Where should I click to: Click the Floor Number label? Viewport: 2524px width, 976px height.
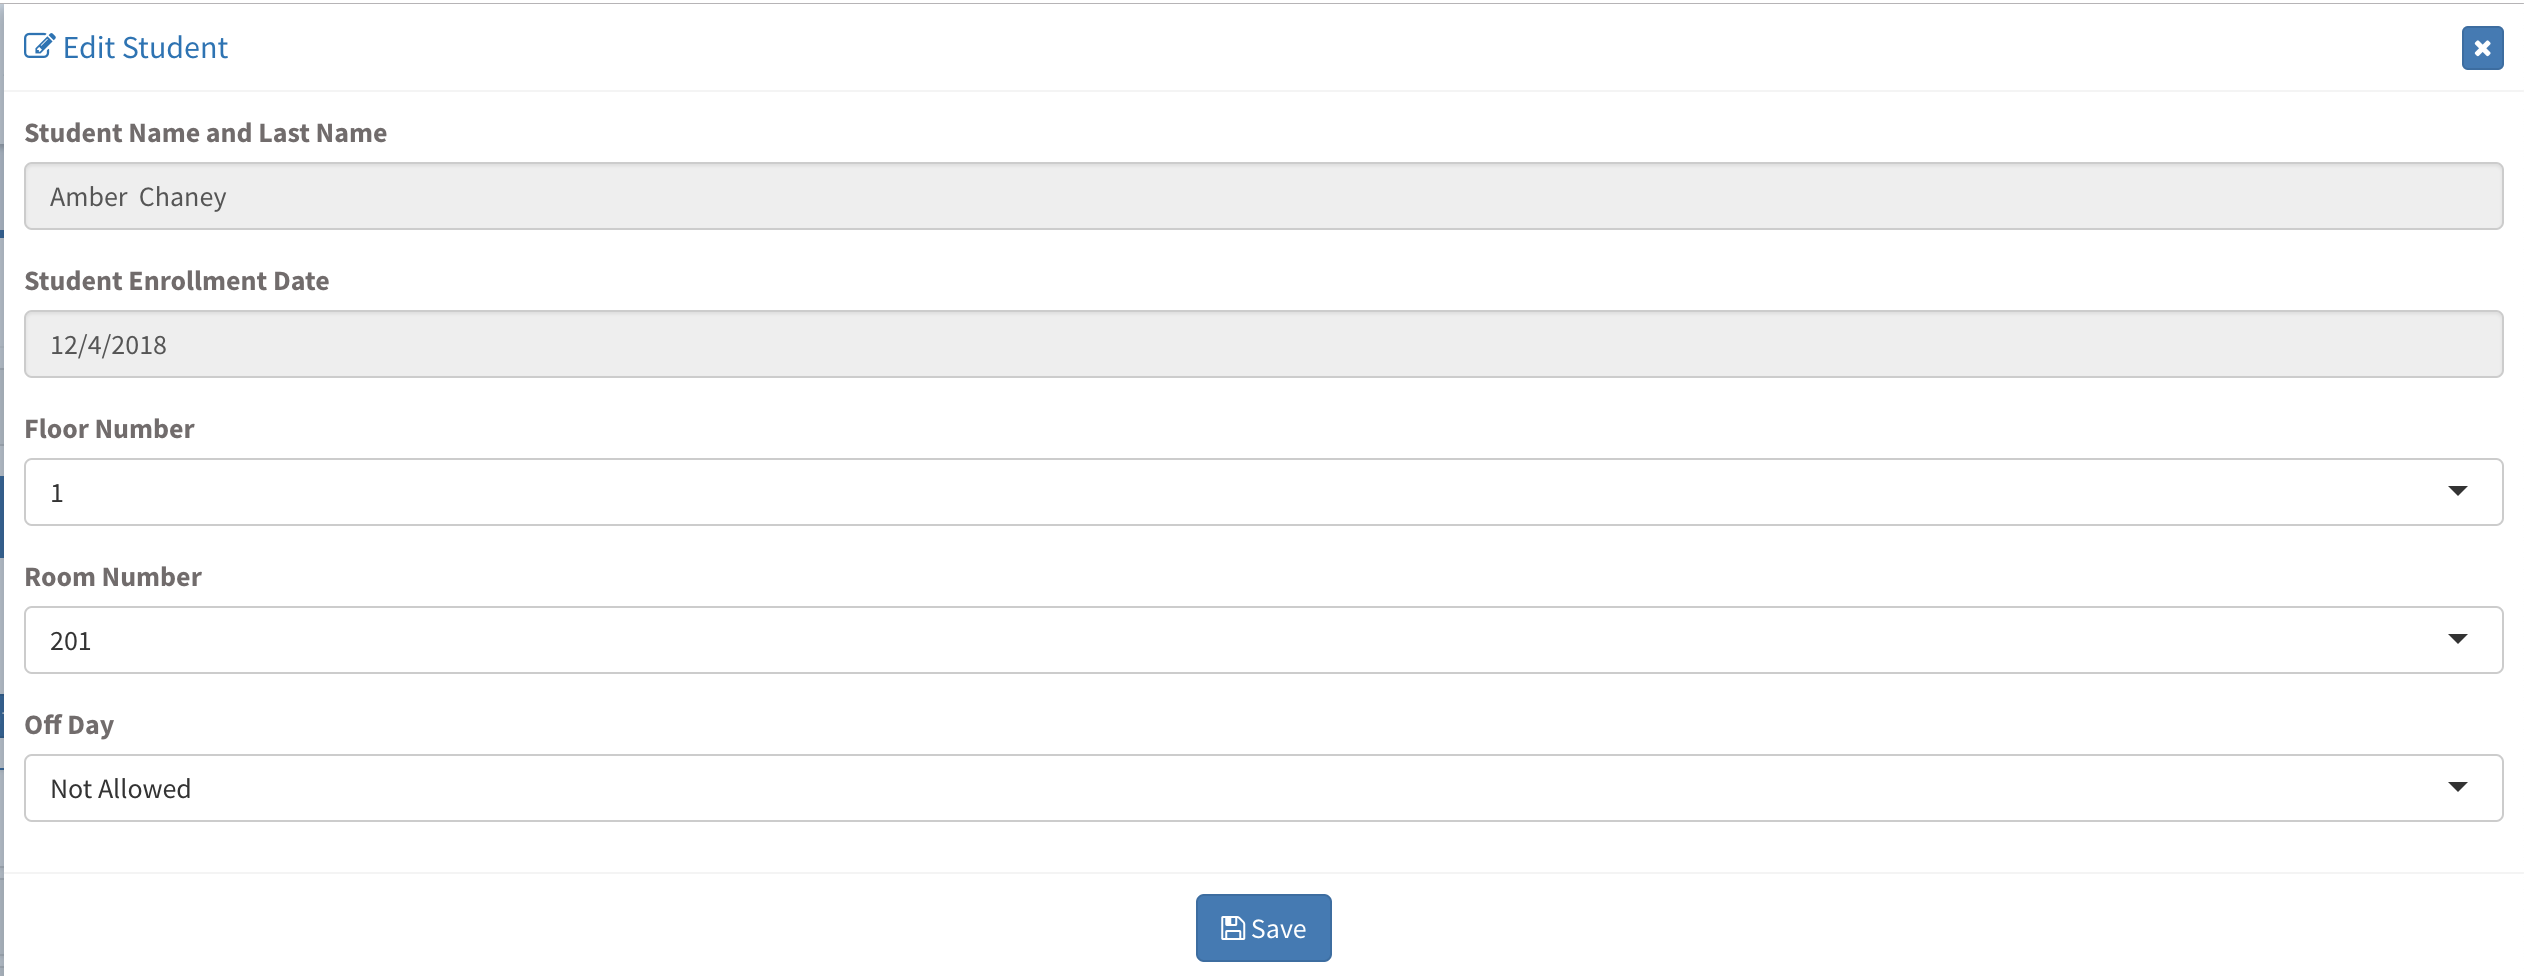point(109,429)
